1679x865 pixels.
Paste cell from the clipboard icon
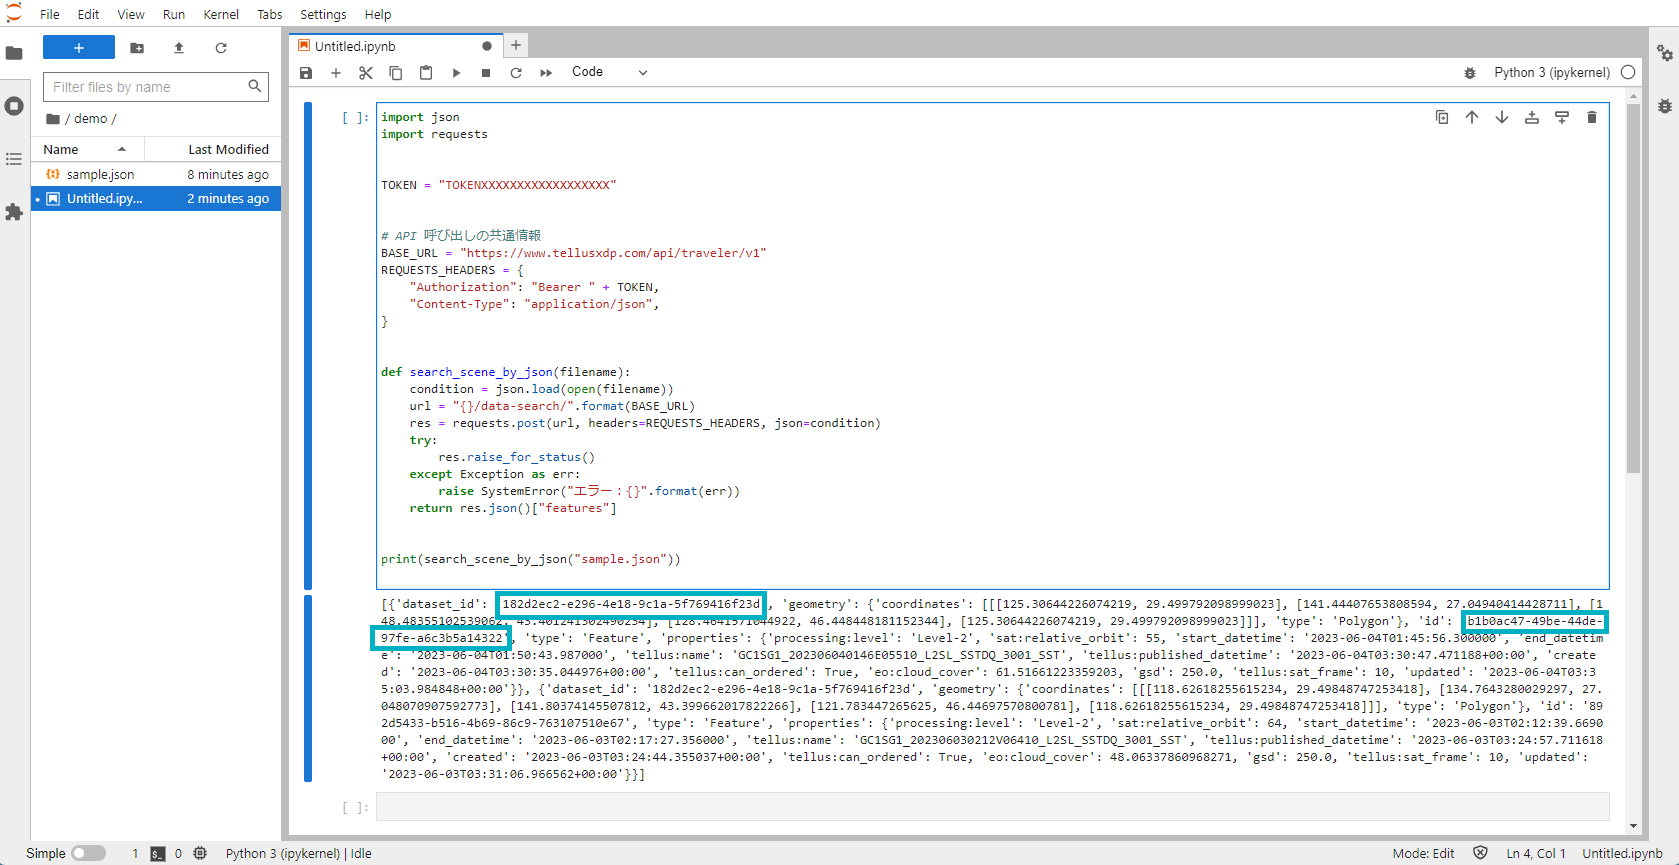(426, 73)
